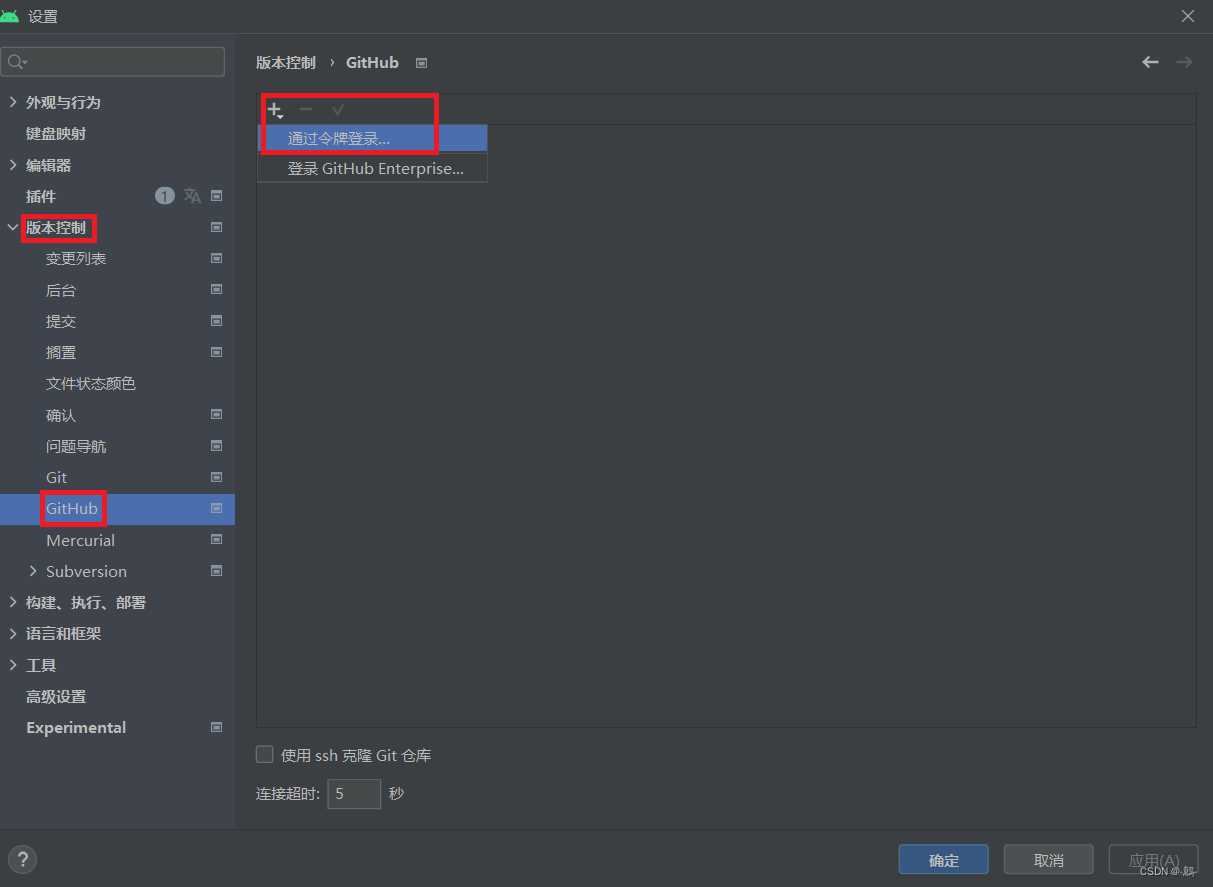
Task: Click the project icon beside Experimental
Action: pos(217,727)
